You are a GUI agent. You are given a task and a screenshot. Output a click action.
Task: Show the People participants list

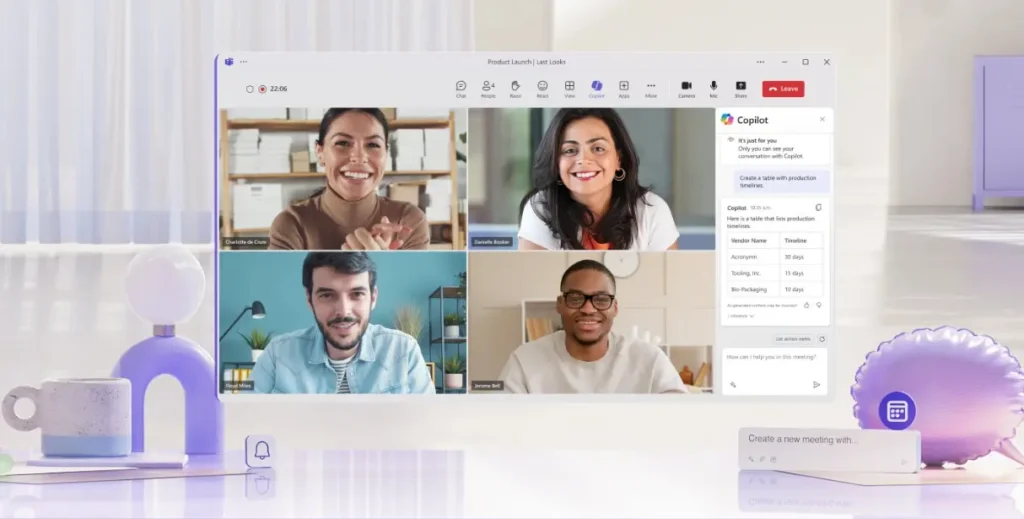pos(488,89)
